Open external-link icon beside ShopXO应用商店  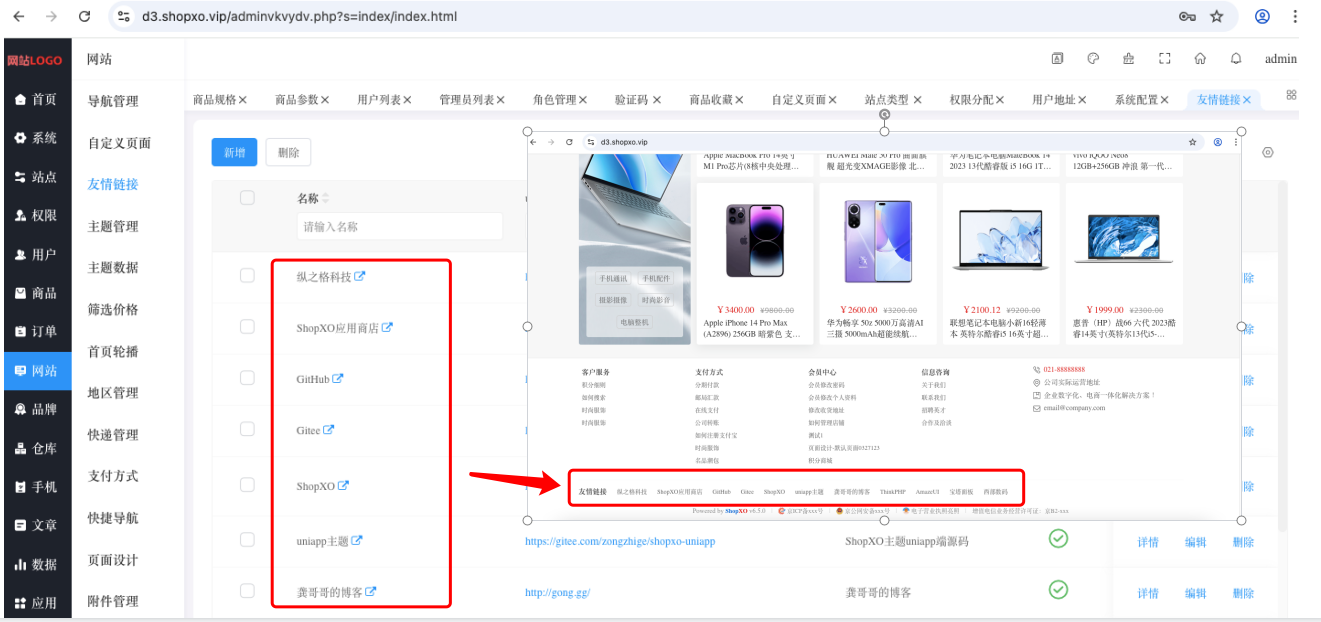387,327
